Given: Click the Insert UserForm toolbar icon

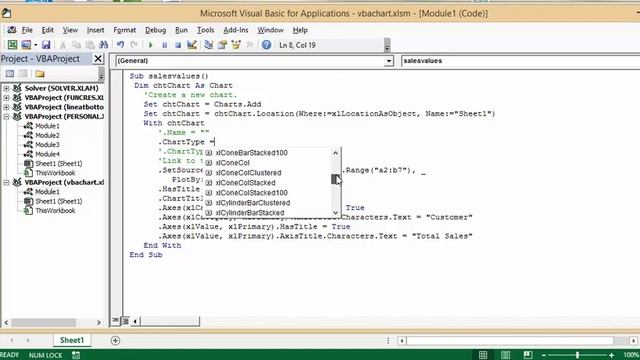Looking at the screenshot, I should click(x=26, y=45).
